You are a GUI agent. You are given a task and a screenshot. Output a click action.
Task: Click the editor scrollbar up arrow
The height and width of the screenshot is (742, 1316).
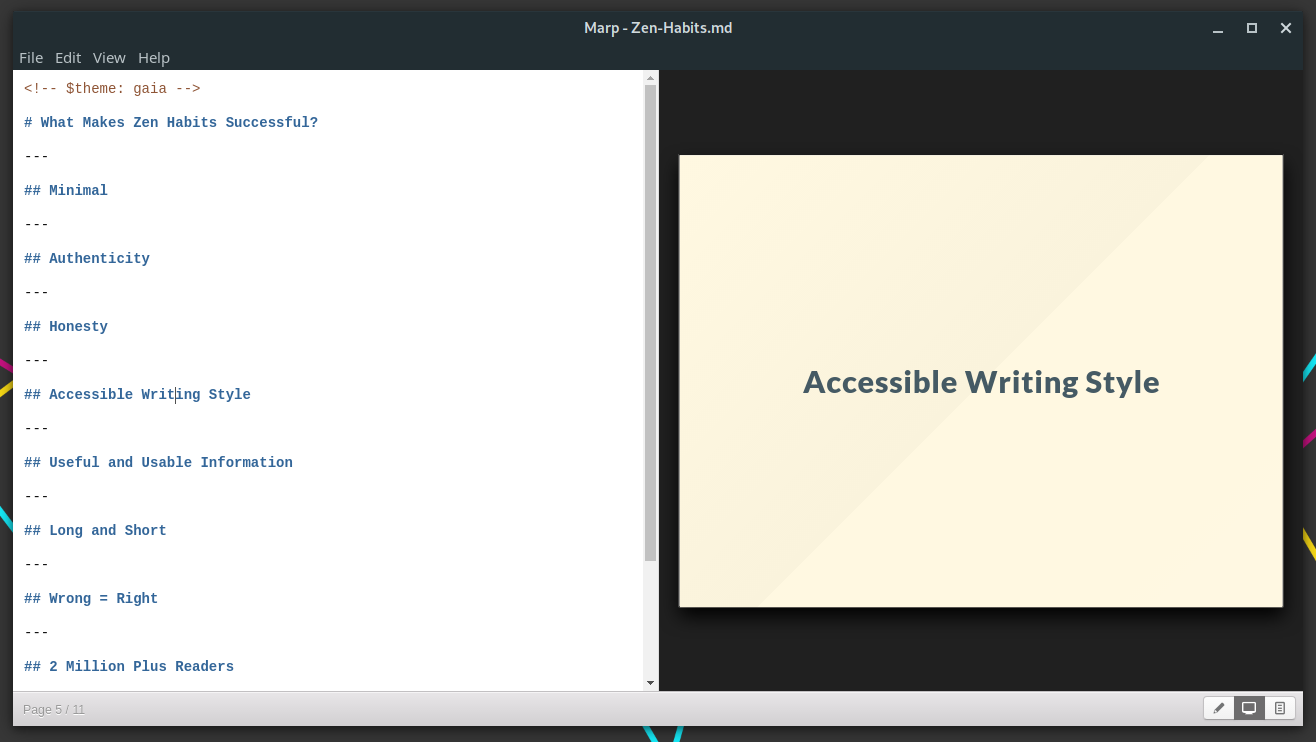coord(650,78)
